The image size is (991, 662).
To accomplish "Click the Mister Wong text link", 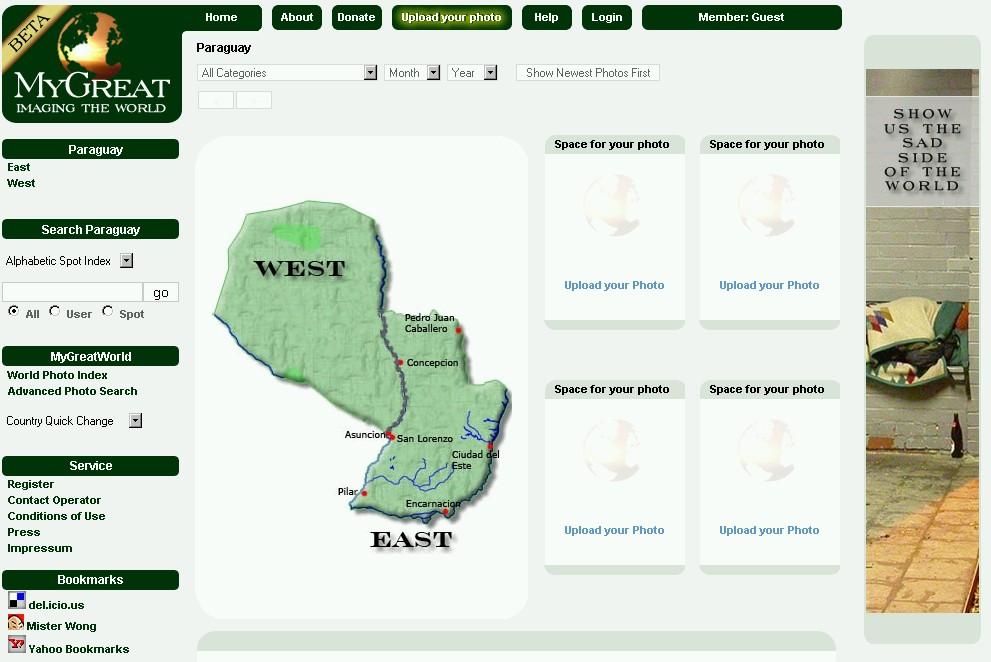I will tap(61, 626).
